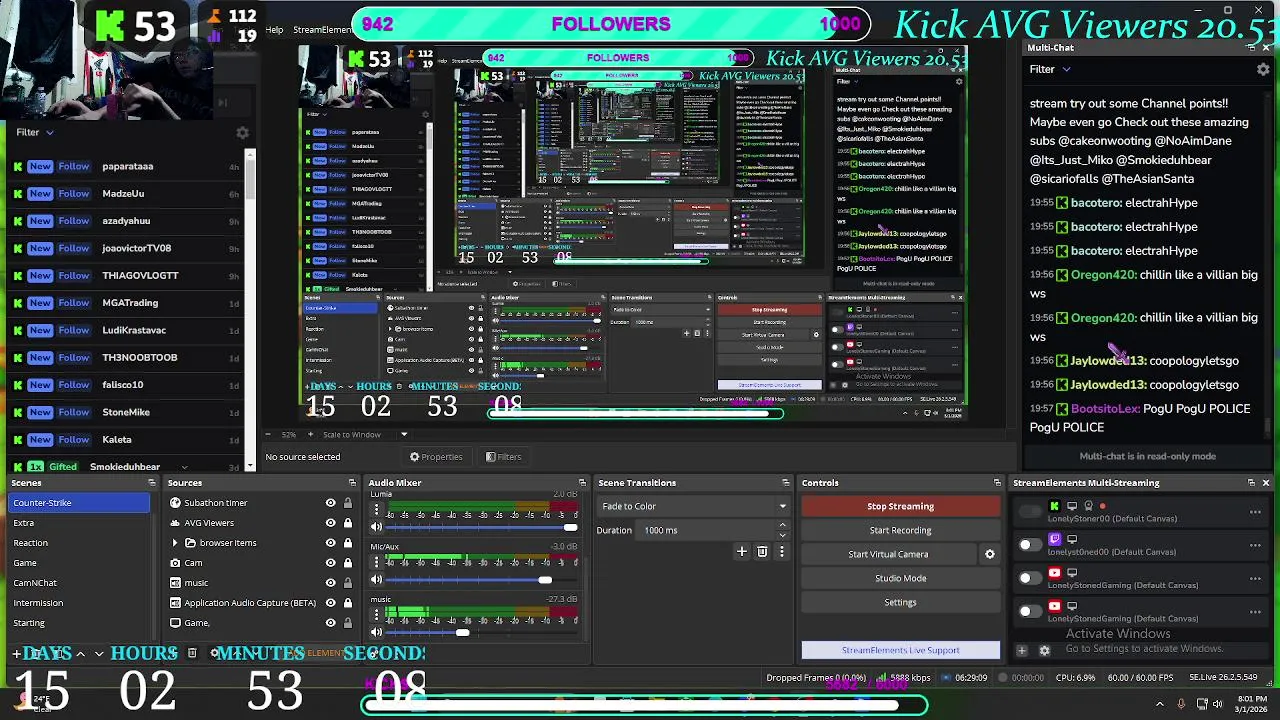Viewport: 1280px width, 720px height.
Task: Move selected scene down
Action: (x=98, y=653)
